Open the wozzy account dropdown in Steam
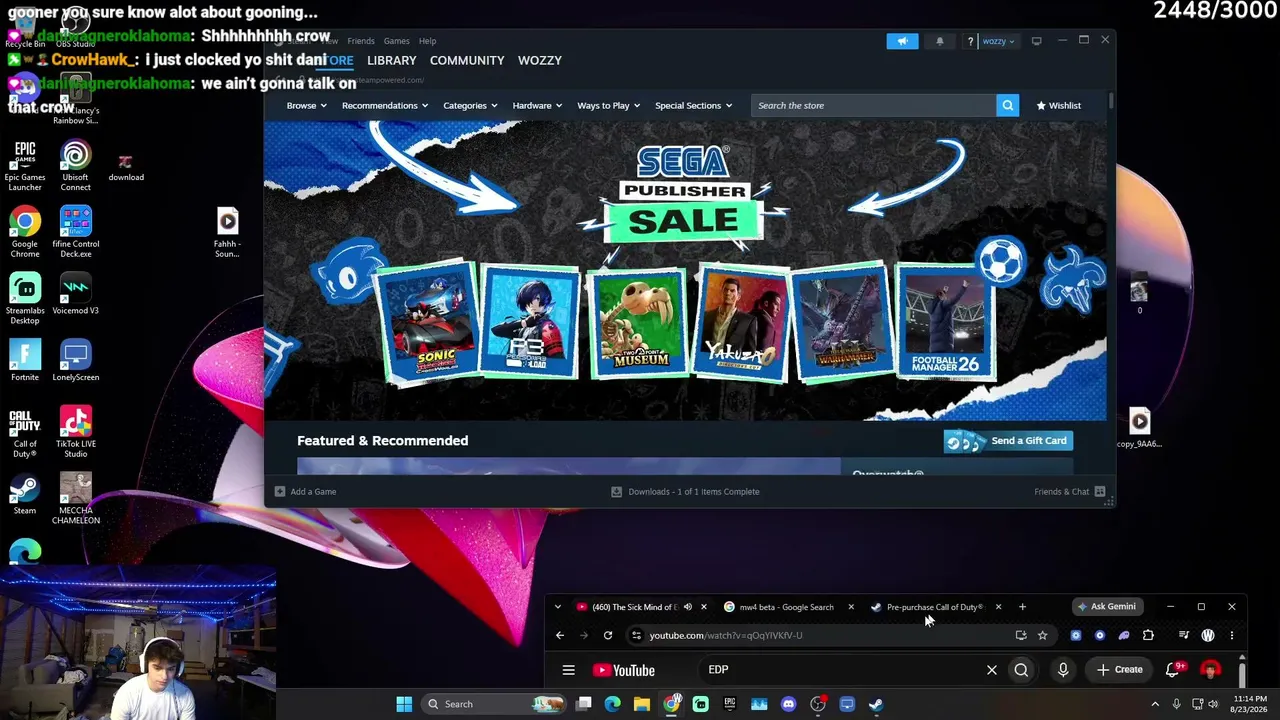Viewport: 1280px width, 720px height. click(999, 41)
